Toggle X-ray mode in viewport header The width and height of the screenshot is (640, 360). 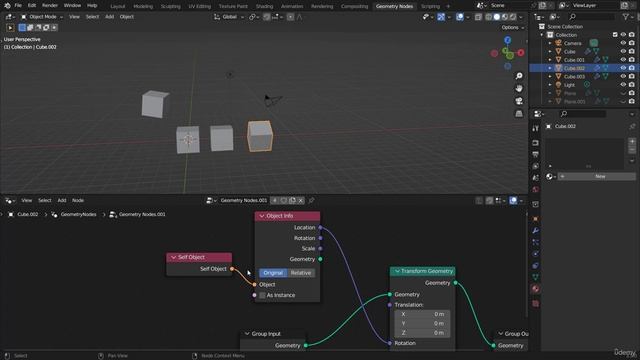478,17
